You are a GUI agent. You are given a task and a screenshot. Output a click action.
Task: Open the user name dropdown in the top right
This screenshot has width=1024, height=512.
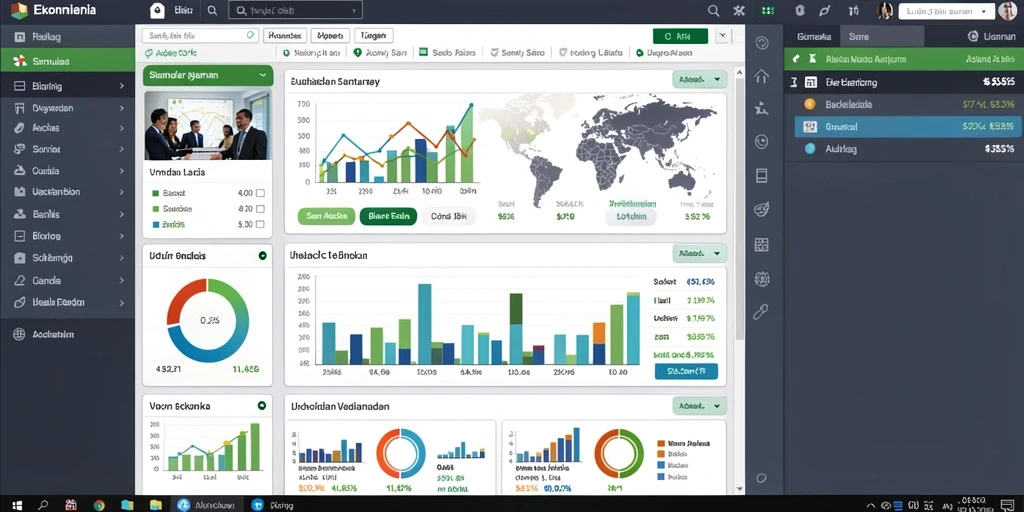(946, 11)
